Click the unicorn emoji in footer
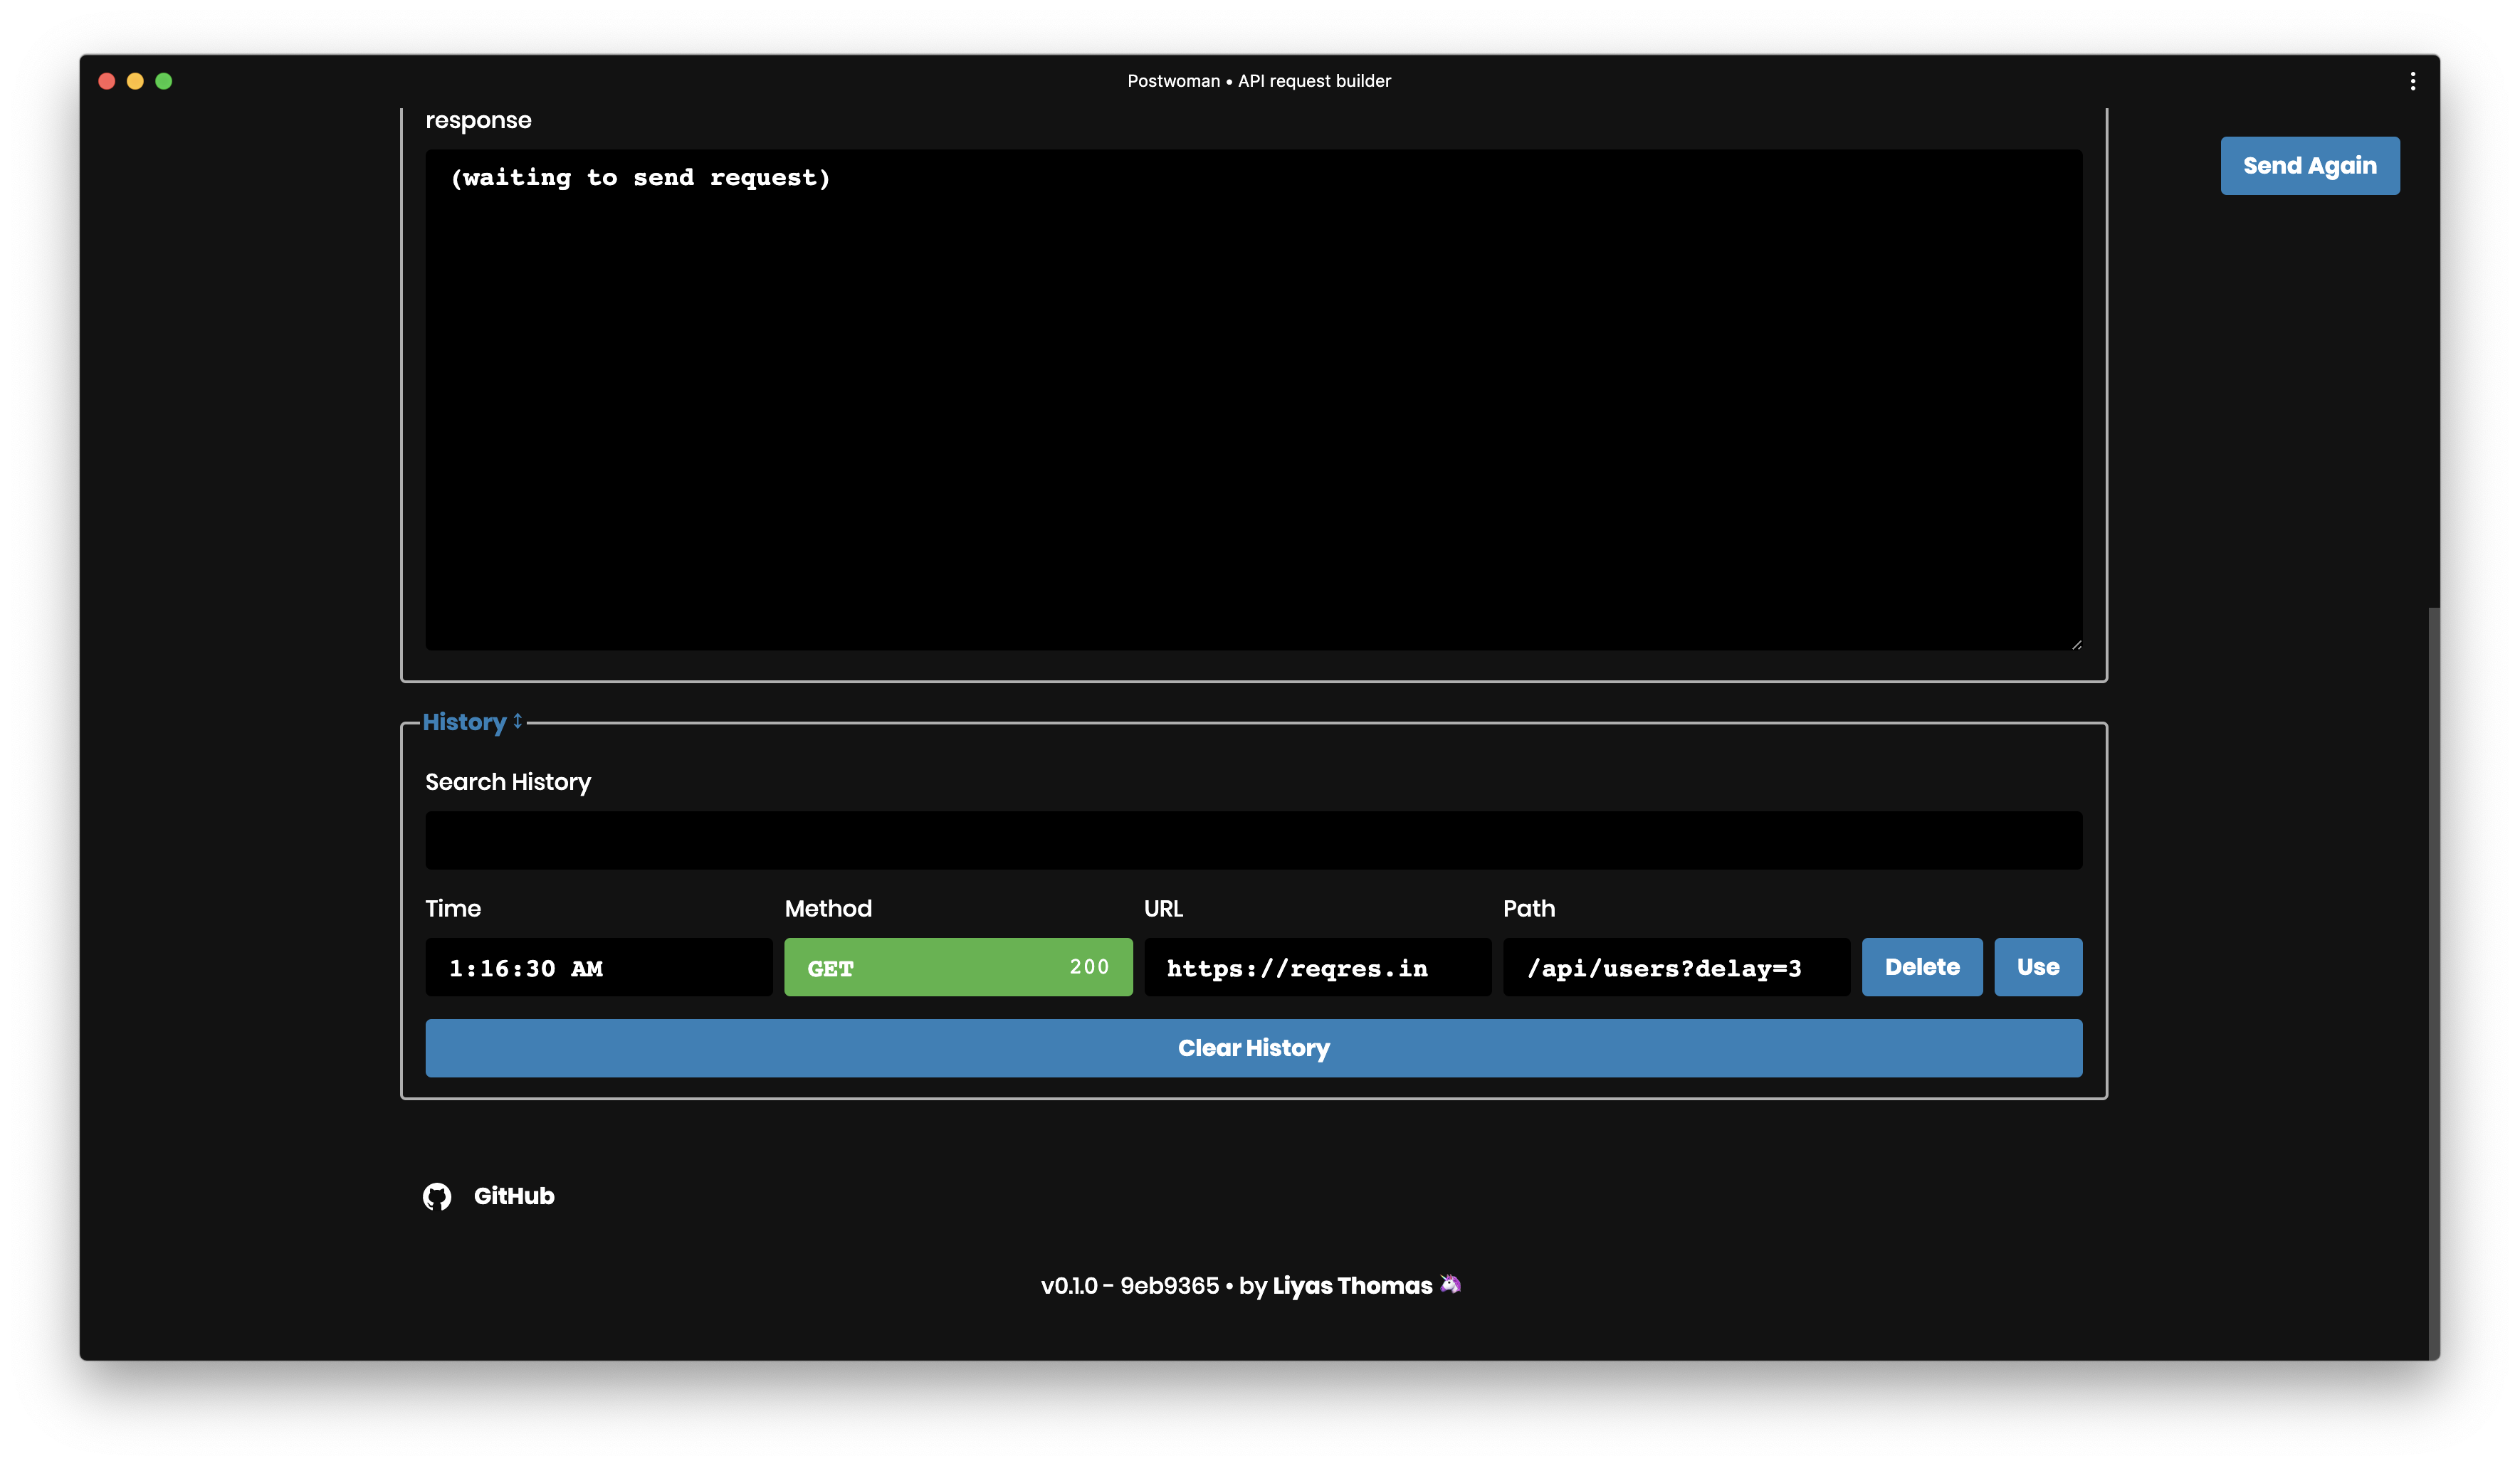2520x1466 pixels. [1450, 1284]
